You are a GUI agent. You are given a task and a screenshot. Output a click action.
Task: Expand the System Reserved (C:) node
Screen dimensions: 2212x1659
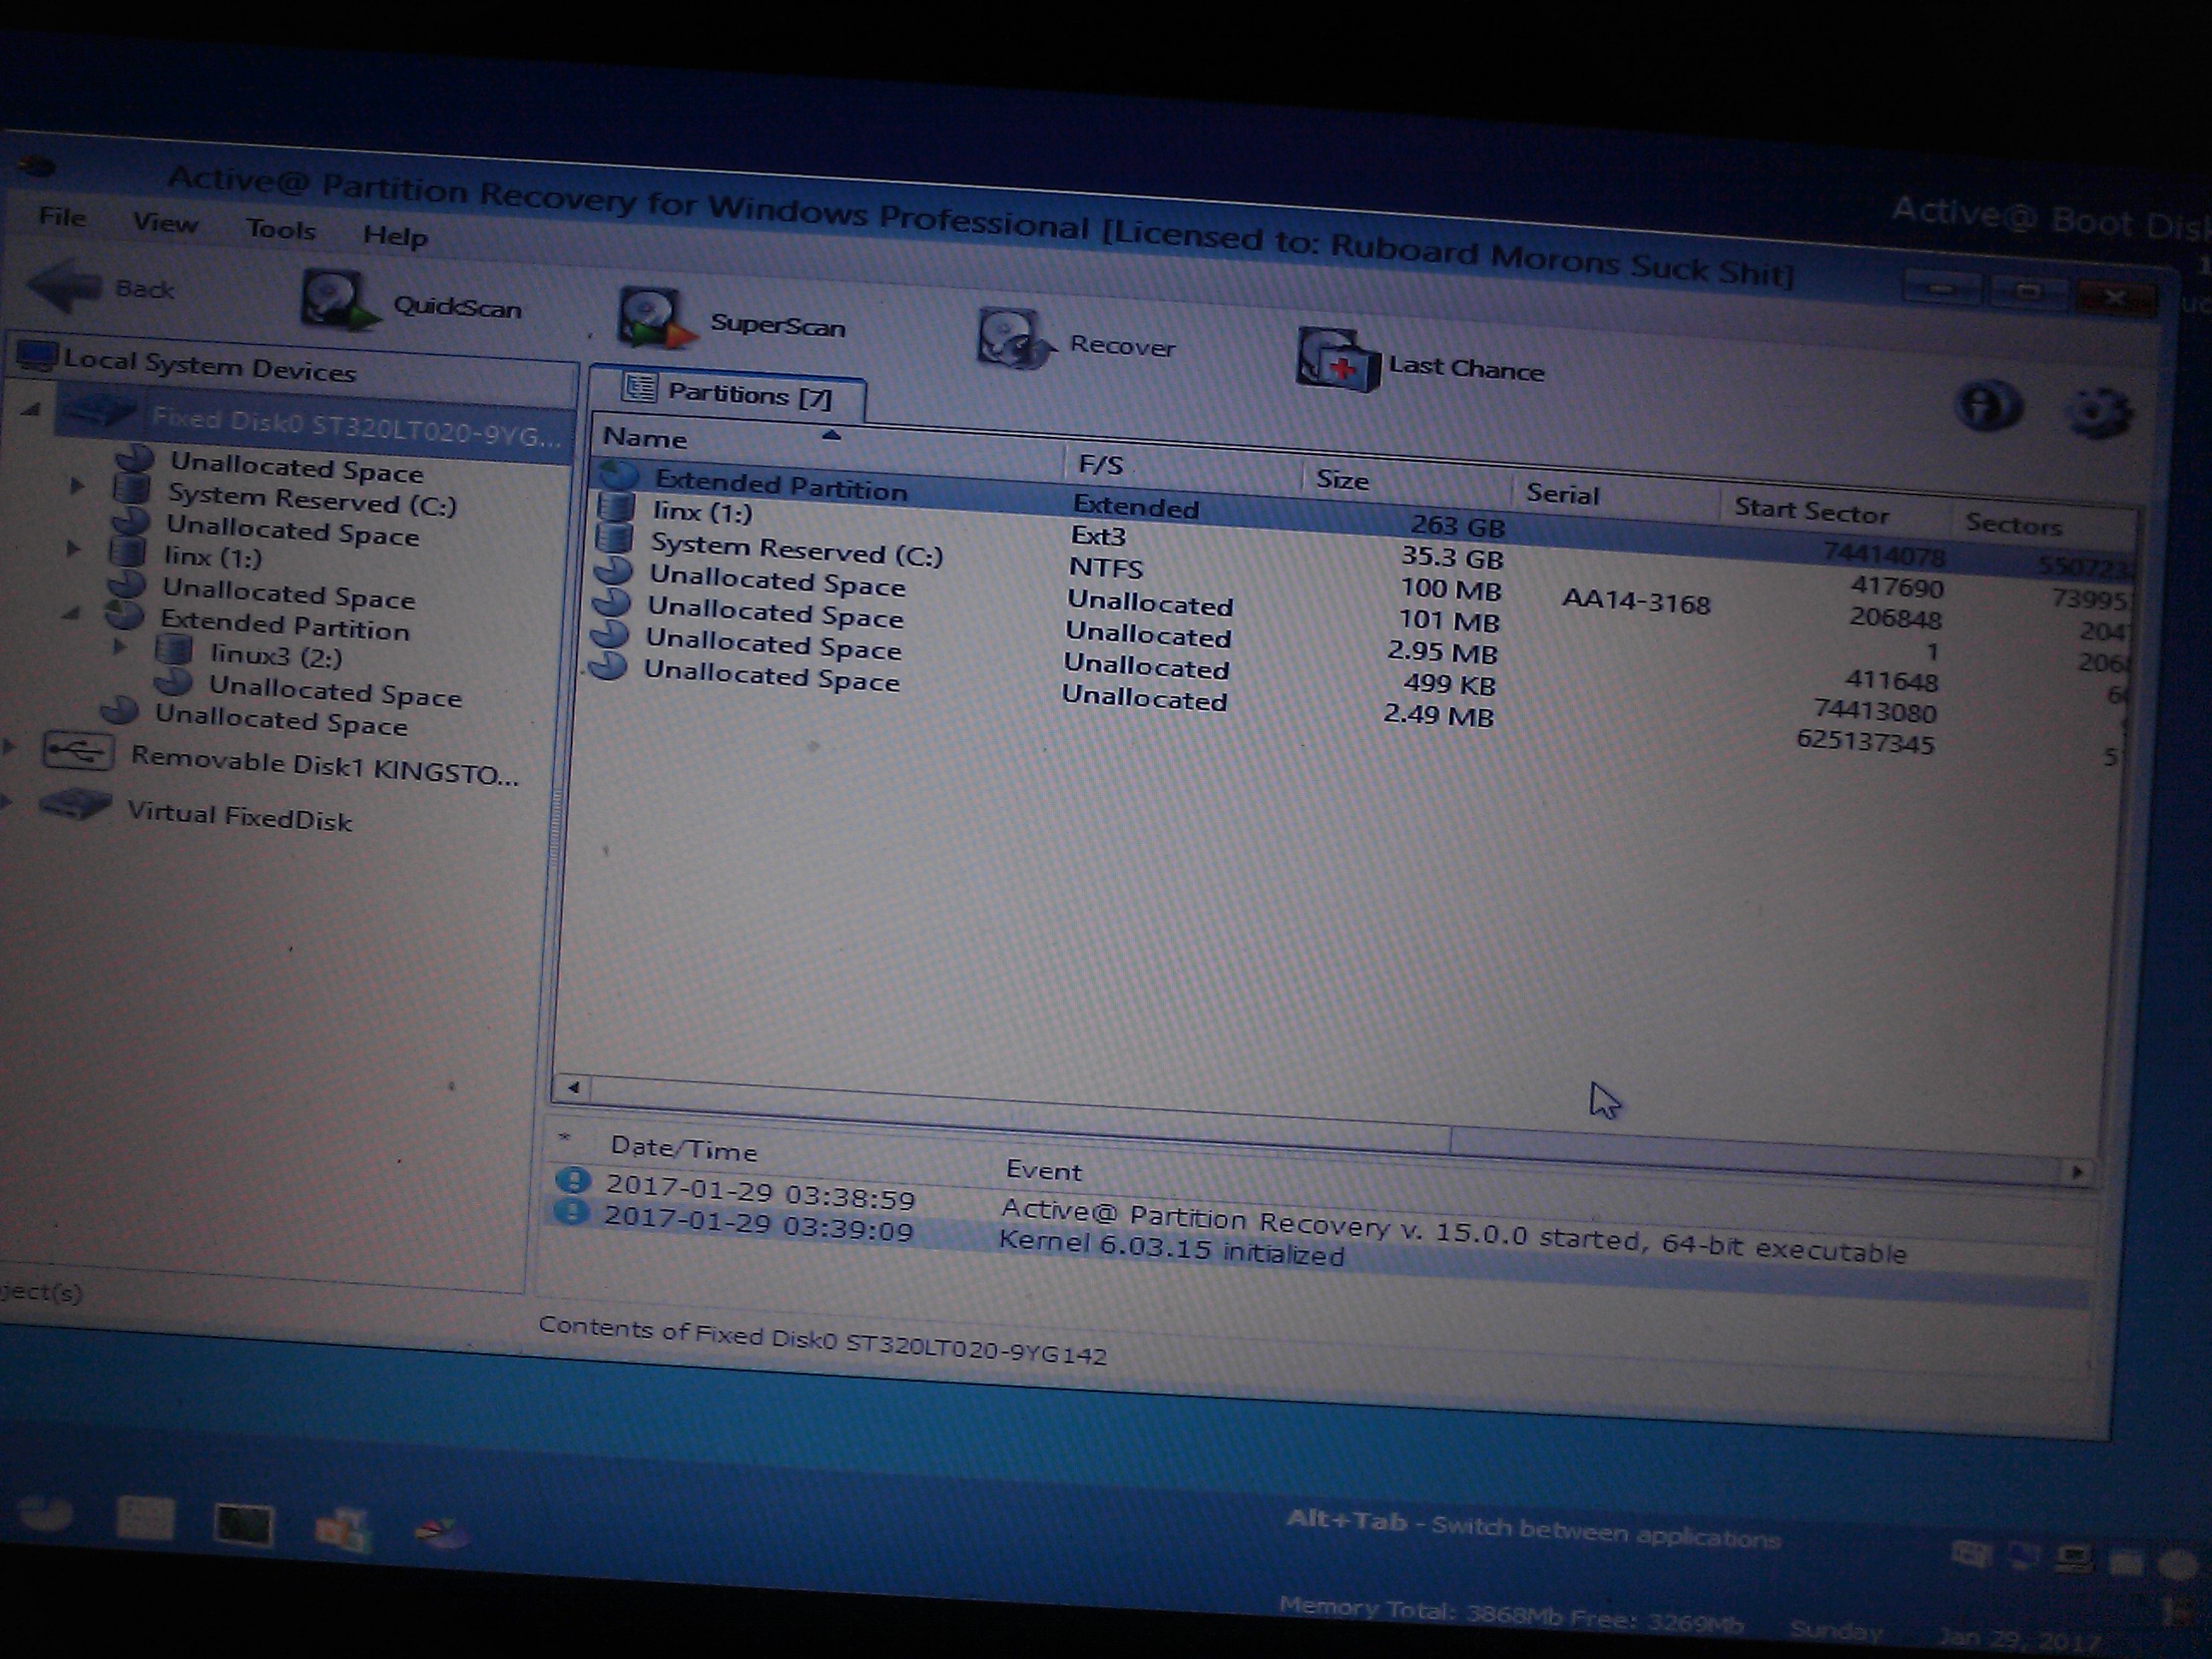78,487
